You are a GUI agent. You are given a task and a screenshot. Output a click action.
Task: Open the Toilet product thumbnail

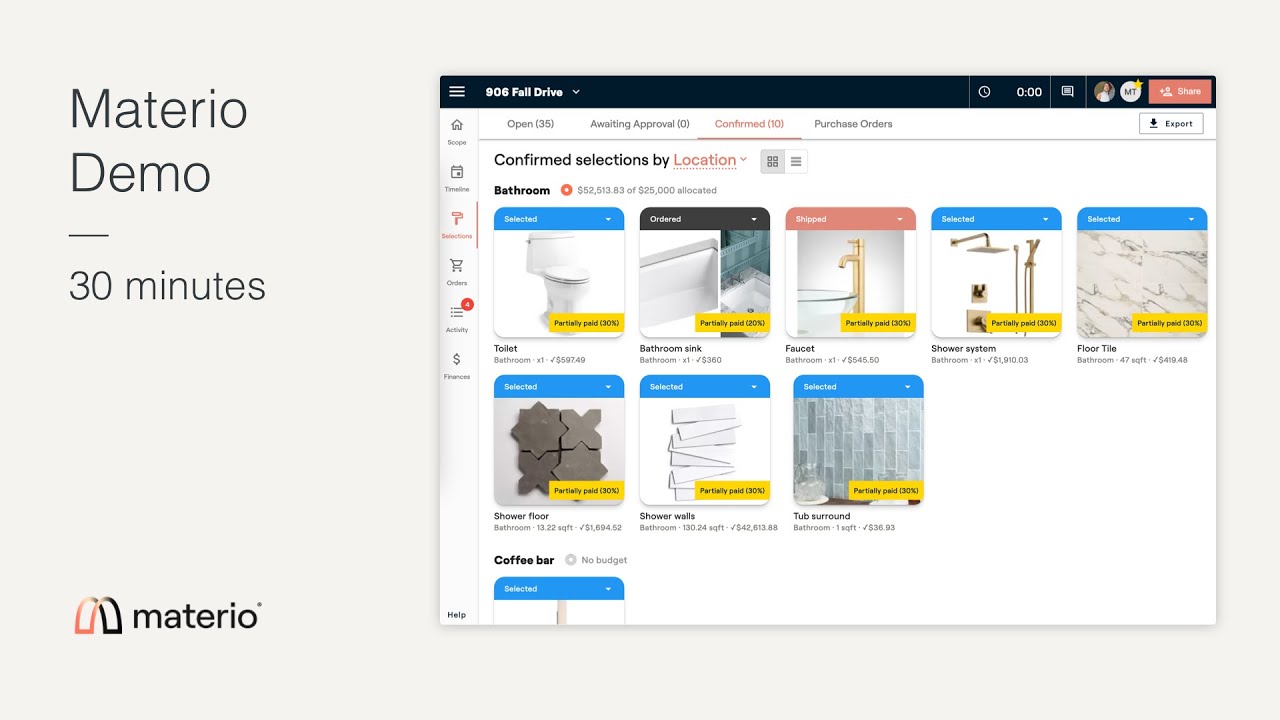click(559, 284)
